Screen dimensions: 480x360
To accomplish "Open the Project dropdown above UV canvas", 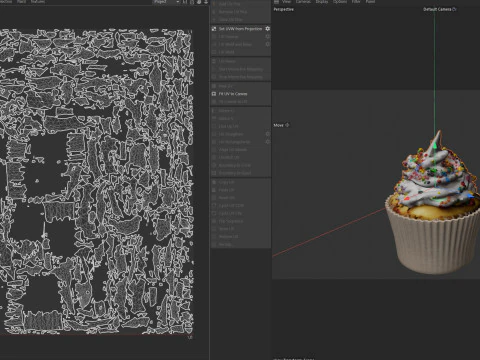I will pos(166,2).
